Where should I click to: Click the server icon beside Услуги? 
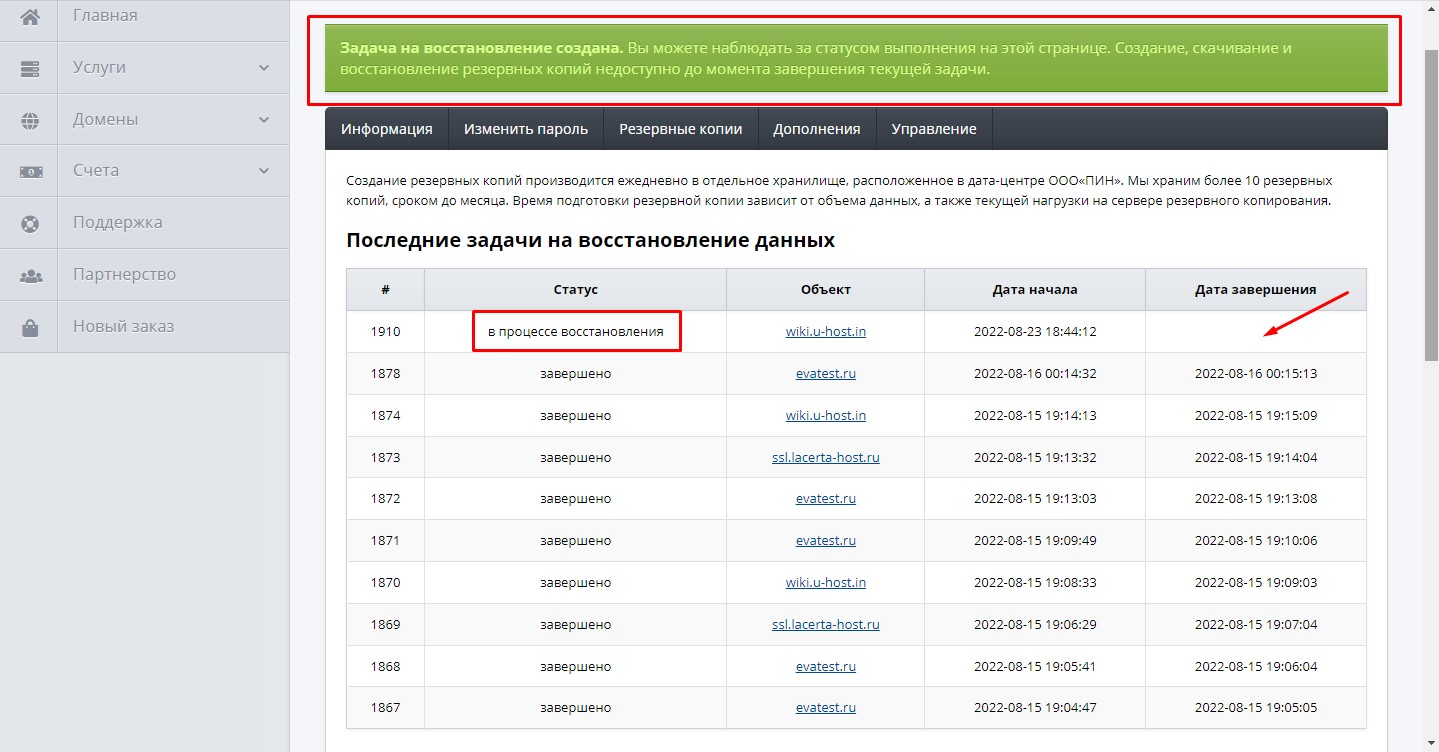click(x=30, y=68)
